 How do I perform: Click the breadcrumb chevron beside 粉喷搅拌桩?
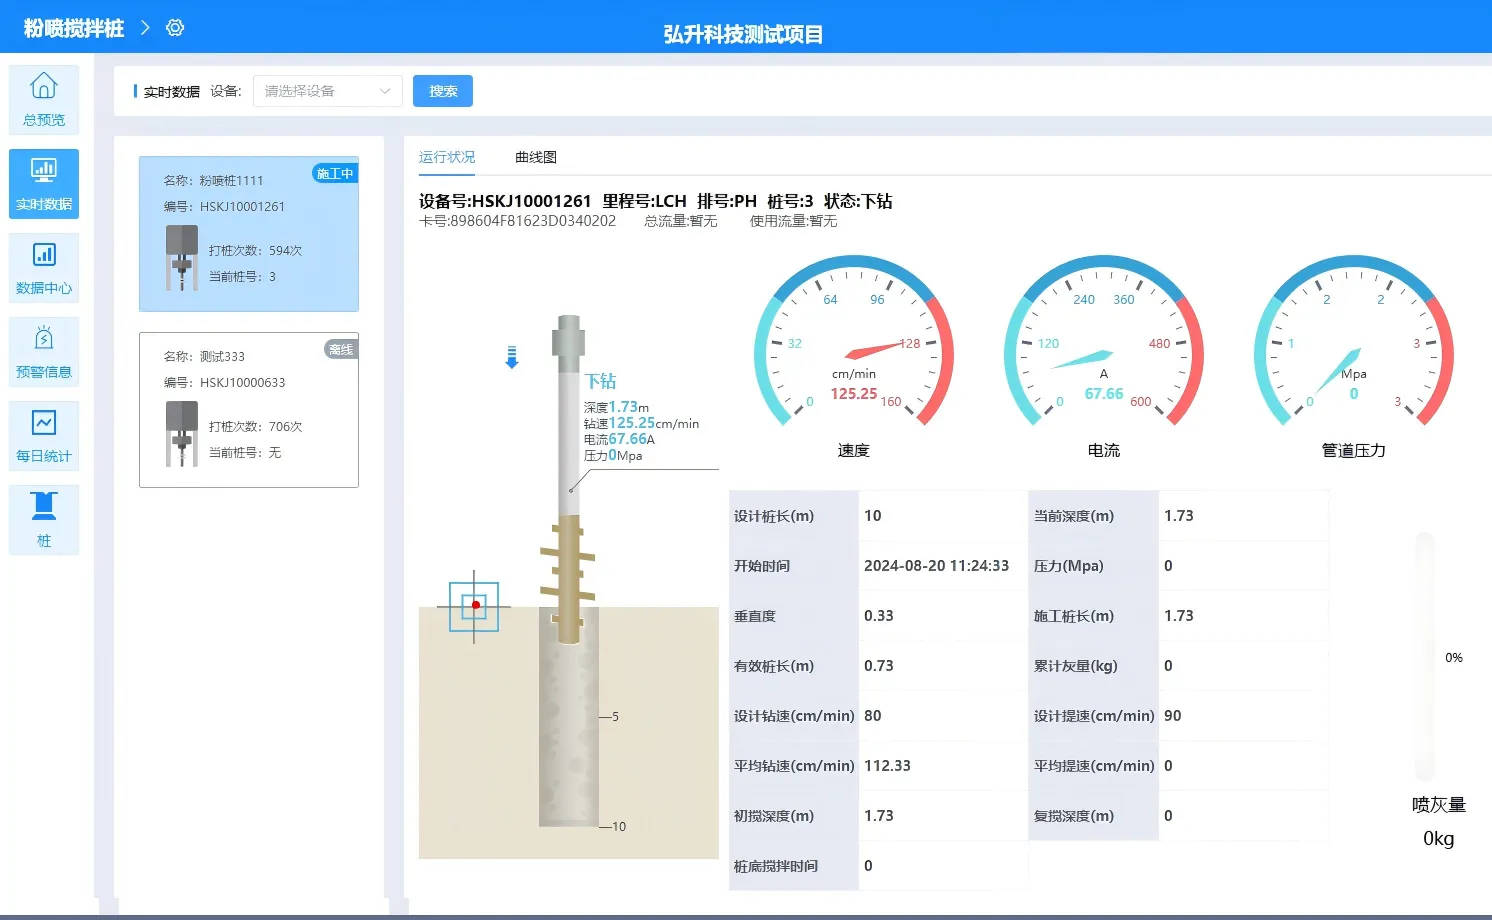[x=145, y=28]
